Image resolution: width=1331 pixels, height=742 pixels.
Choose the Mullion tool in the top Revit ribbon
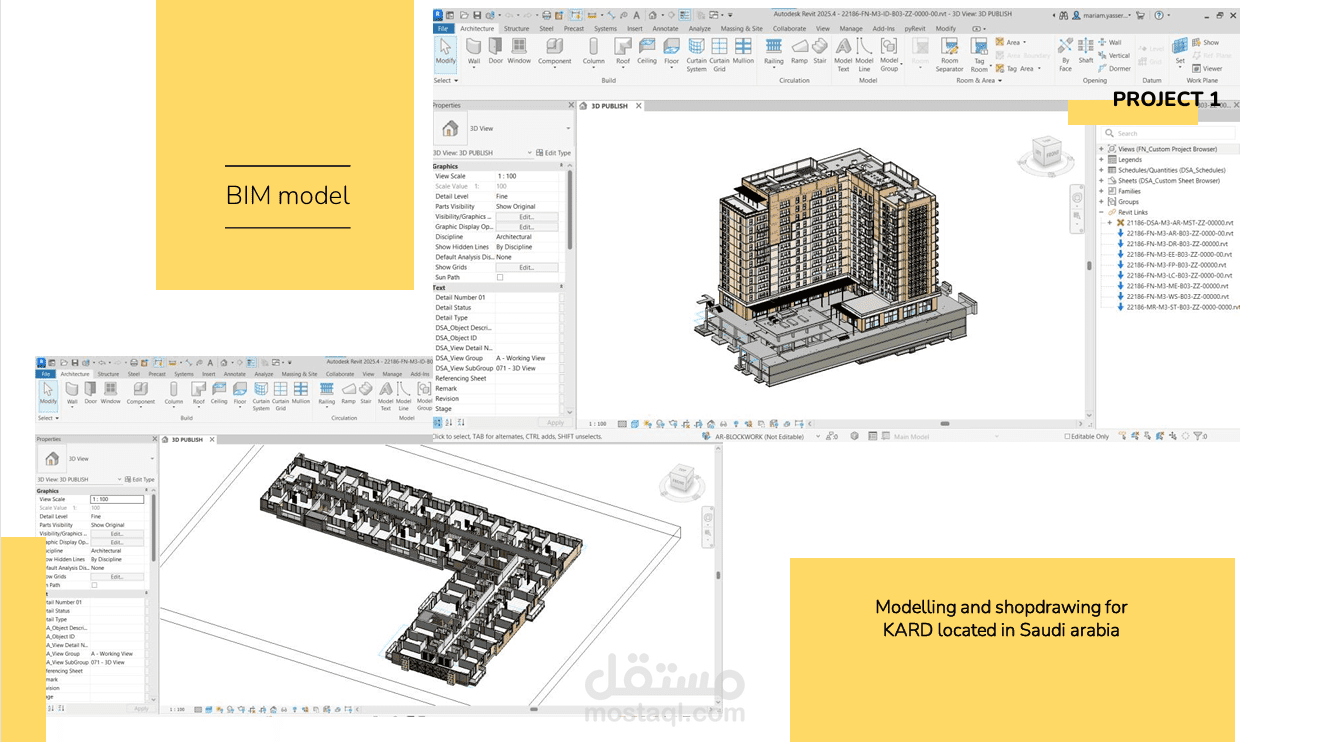pyautogui.click(x=743, y=50)
